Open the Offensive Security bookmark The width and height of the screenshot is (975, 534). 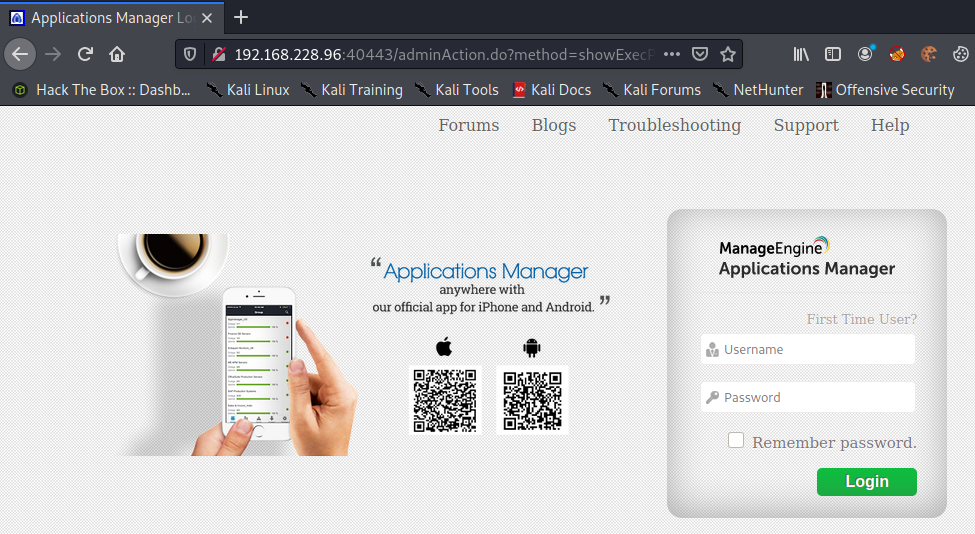[x=885, y=90]
